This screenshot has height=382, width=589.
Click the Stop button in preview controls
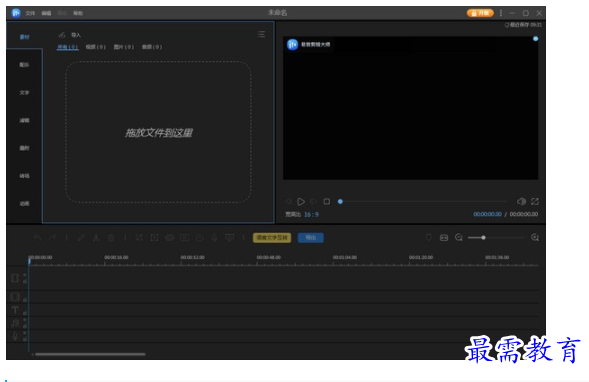point(327,202)
